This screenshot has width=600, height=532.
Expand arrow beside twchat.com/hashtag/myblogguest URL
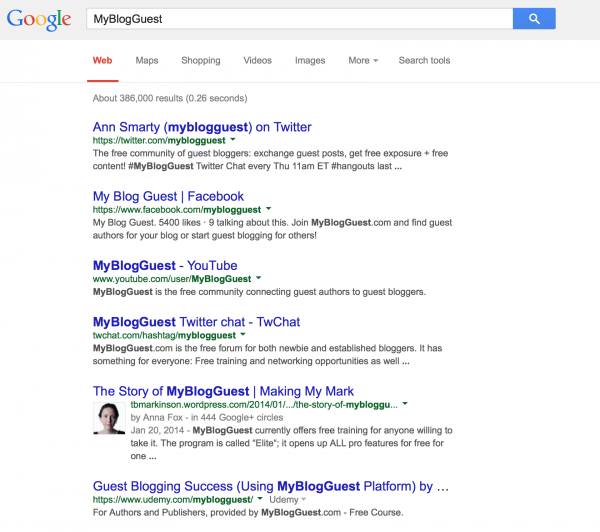[243, 335]
